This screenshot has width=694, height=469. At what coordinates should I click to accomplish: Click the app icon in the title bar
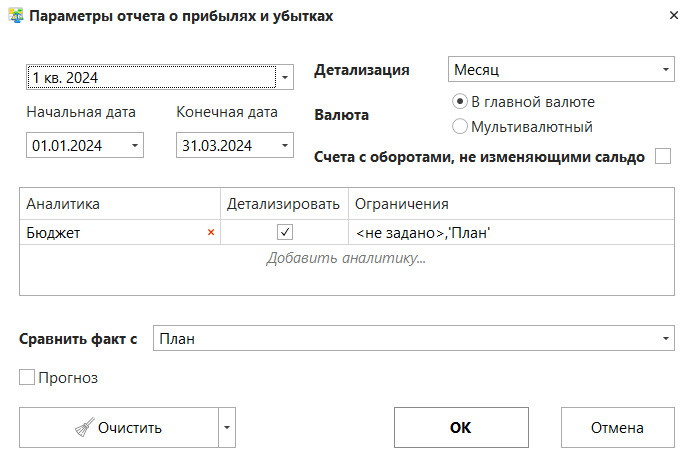click(x=15, y=16)
